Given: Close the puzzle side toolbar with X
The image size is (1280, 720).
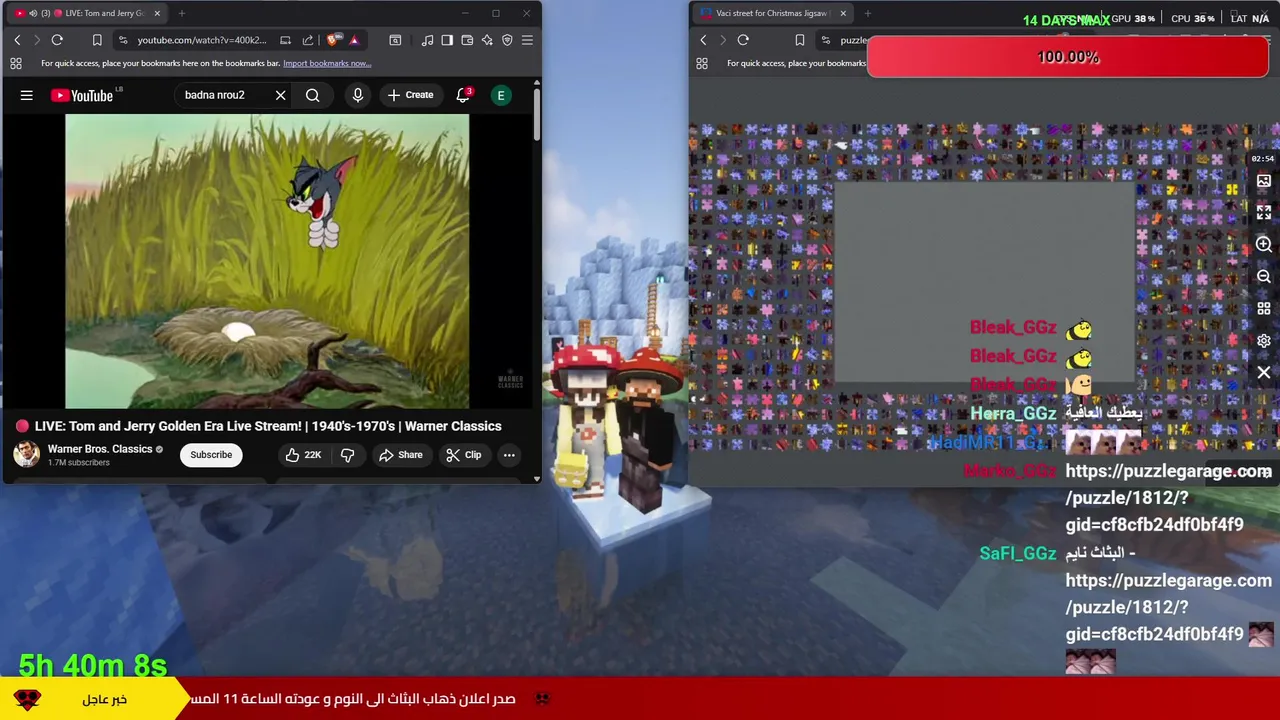Looking at the screenshot, I should 1264,372.
